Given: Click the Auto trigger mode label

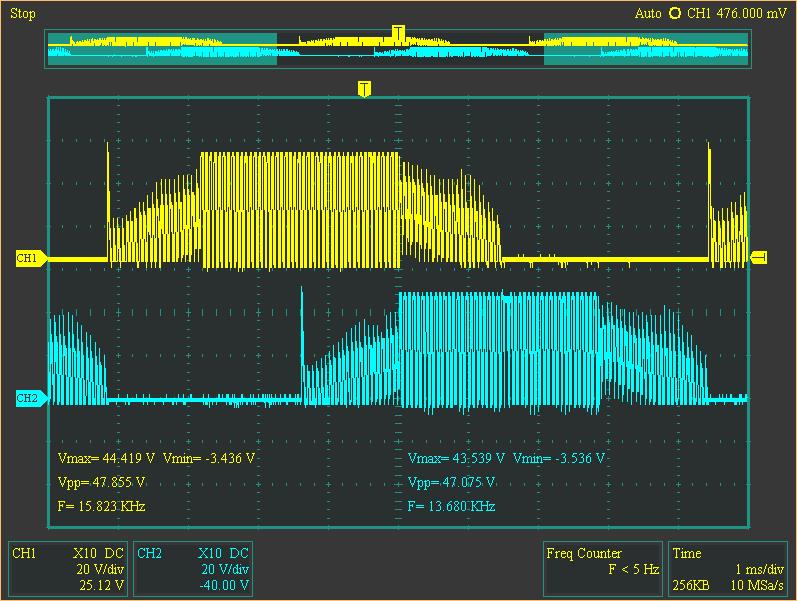Looking at the screenshot, I should 647,13.
